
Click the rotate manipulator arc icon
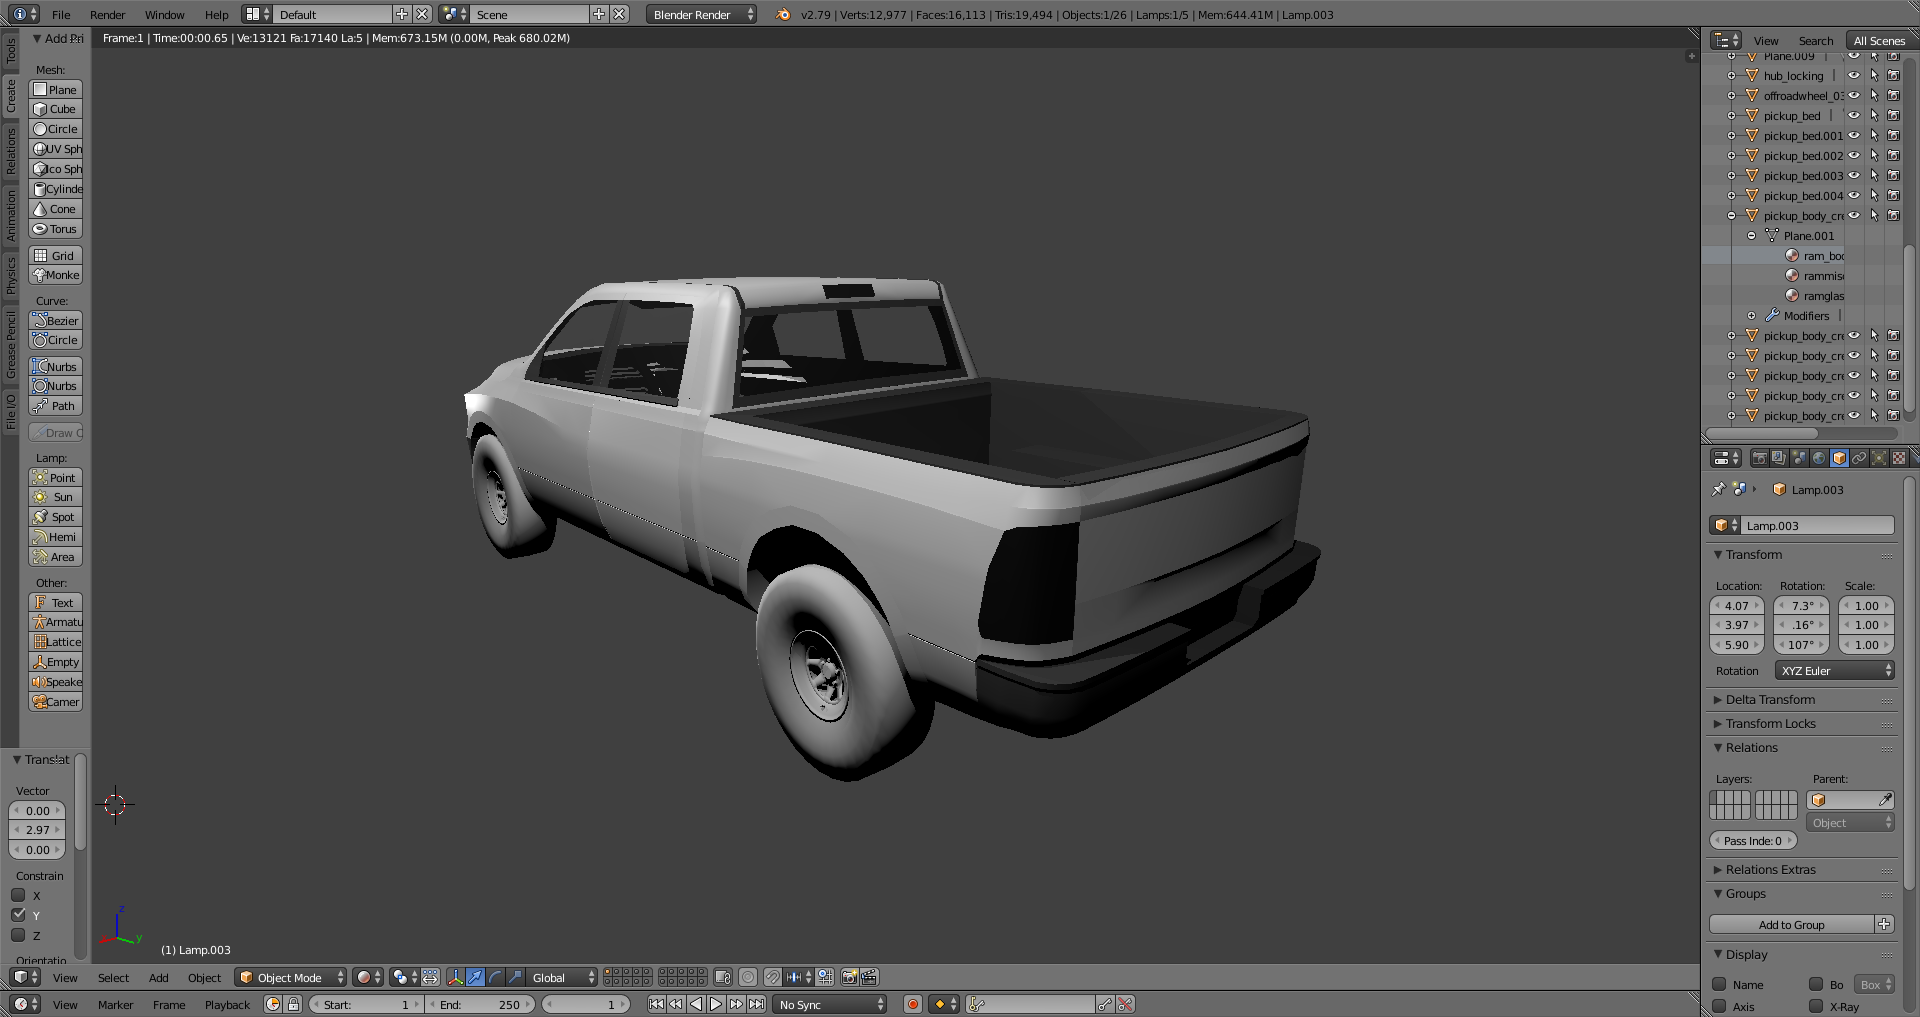coord(496,977)
